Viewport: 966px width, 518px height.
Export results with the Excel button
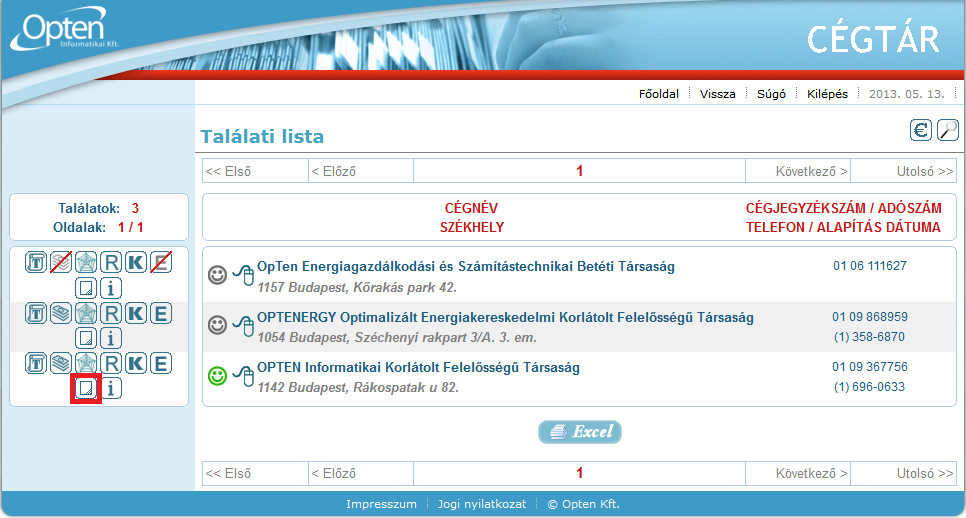580,432
